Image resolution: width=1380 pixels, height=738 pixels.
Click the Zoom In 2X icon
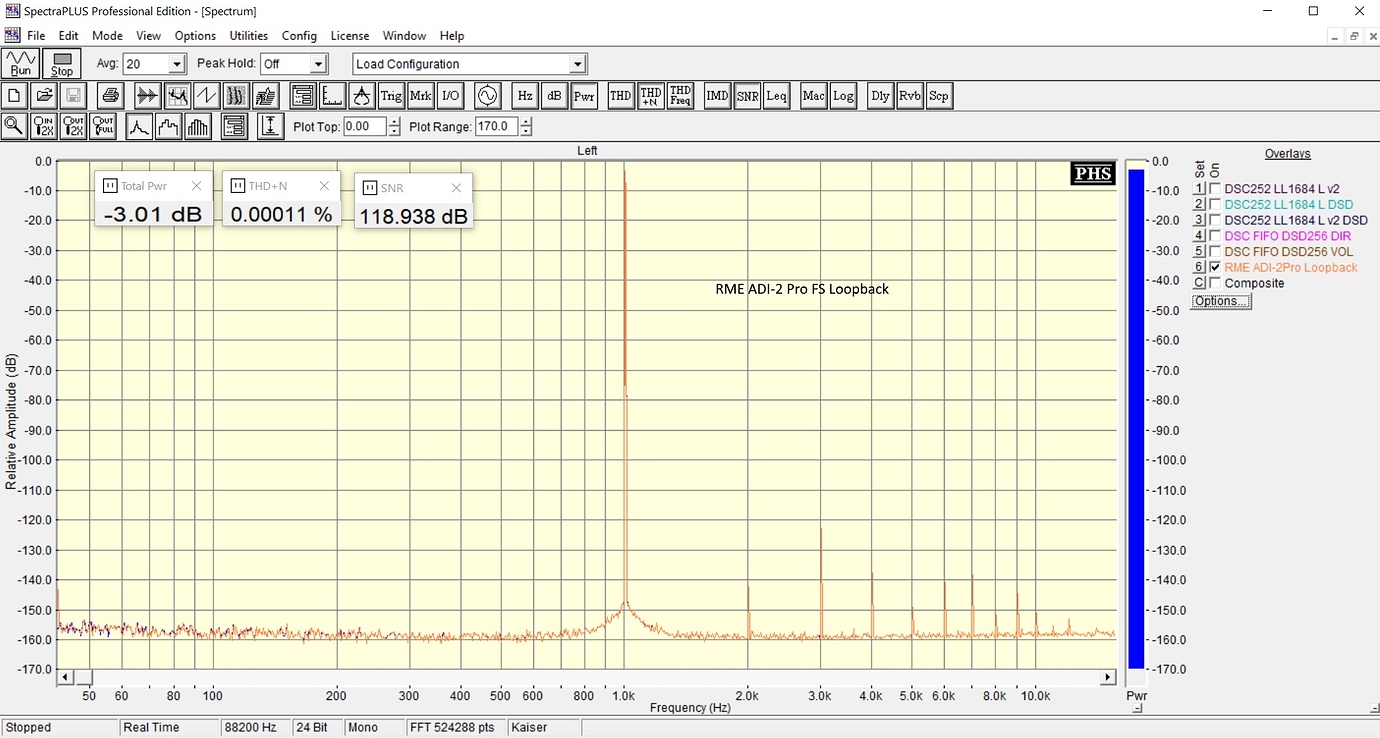[43, 127]
